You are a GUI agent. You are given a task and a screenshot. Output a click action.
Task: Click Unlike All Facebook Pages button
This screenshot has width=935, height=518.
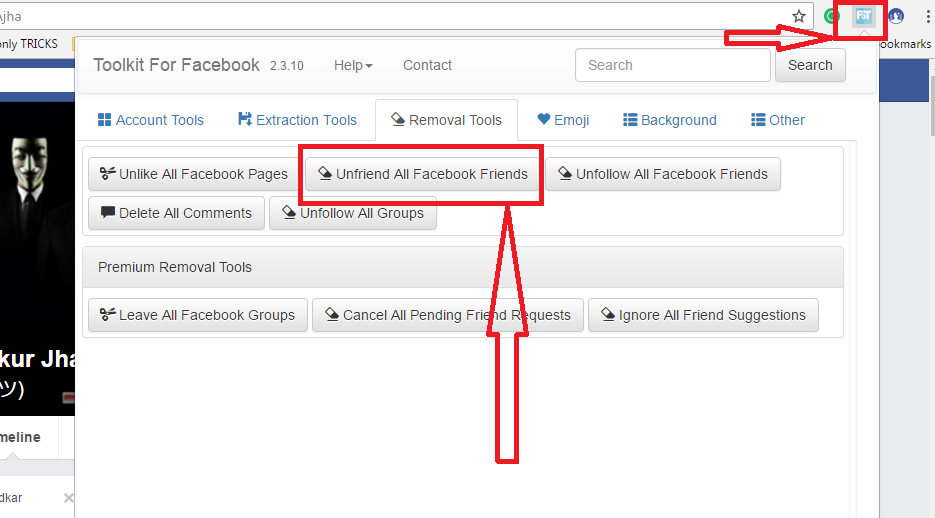coord(194,174)
